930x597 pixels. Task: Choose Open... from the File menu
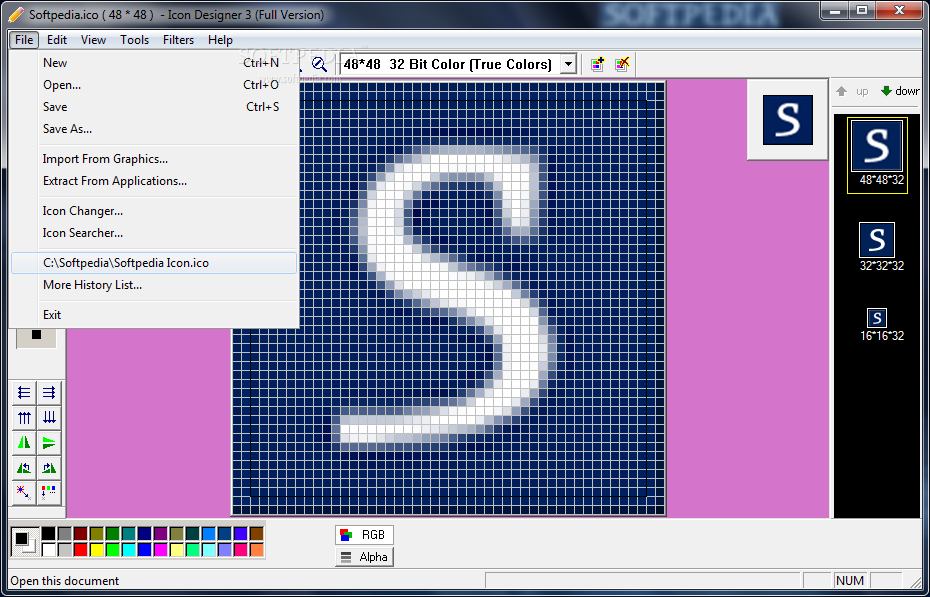pyautogui.click(x=154, y=85)
